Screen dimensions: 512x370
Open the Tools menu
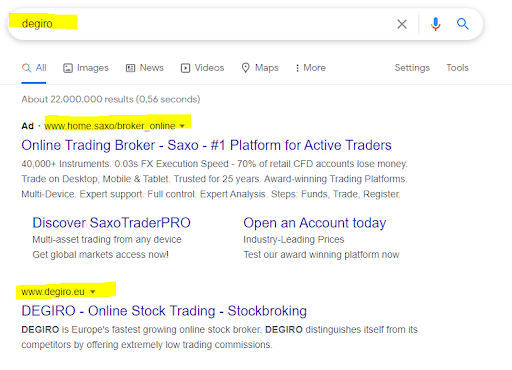(x=457, y=68)
